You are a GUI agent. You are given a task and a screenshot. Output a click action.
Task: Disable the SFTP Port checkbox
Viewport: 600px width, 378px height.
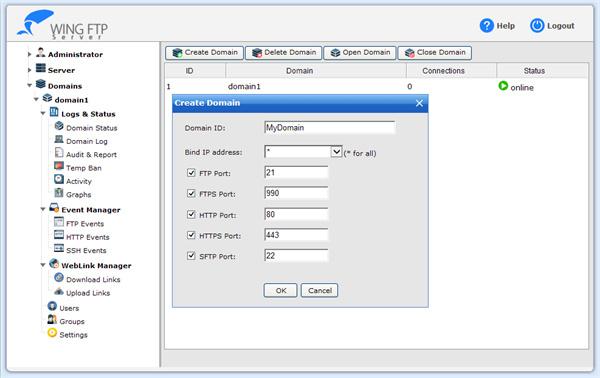191,256
